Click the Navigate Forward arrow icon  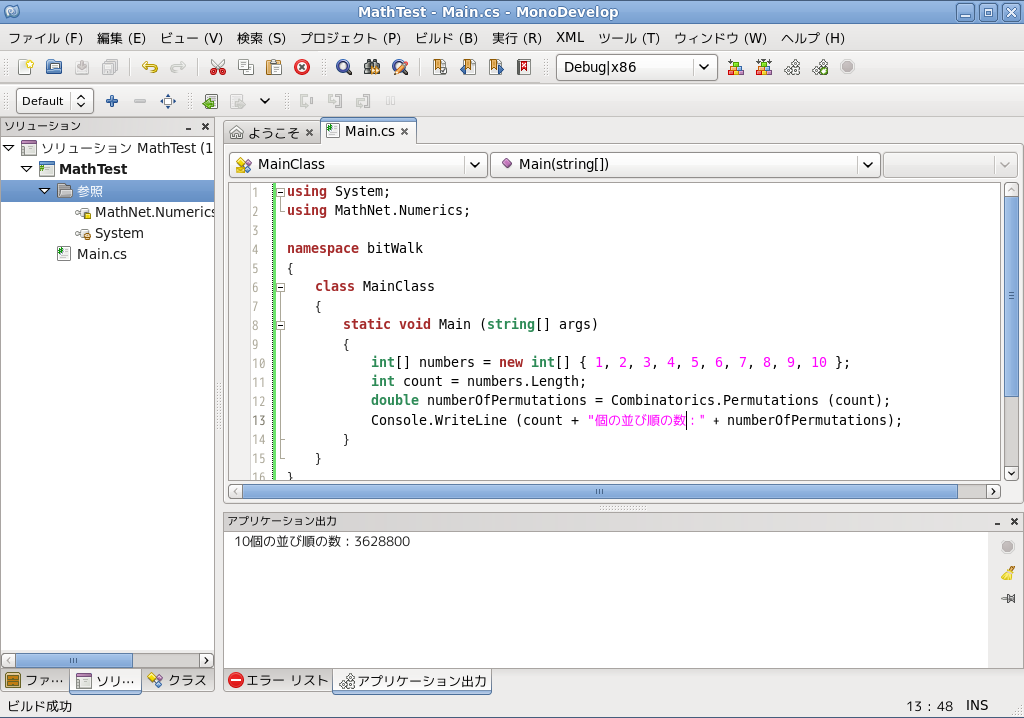238,101
